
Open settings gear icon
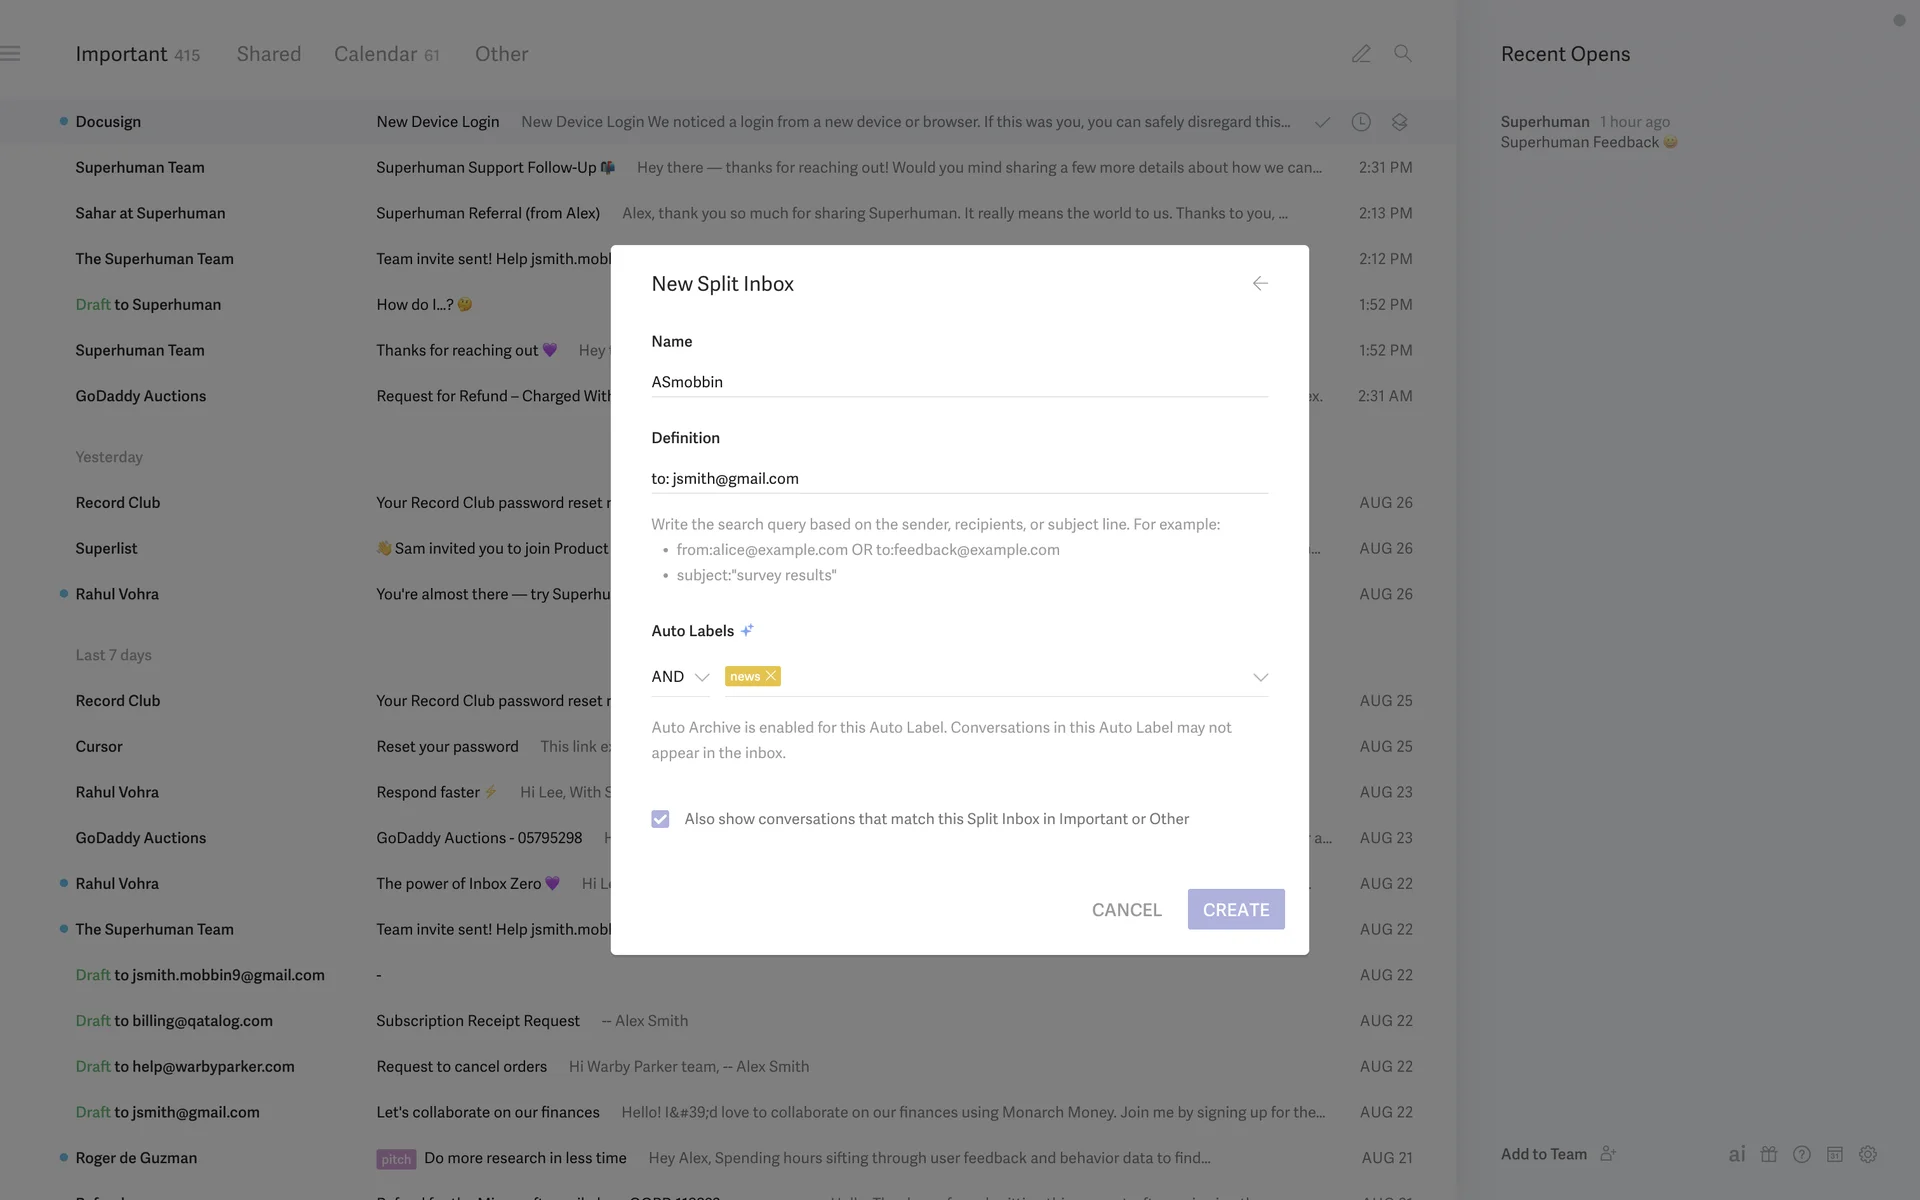(1868, 1154)
